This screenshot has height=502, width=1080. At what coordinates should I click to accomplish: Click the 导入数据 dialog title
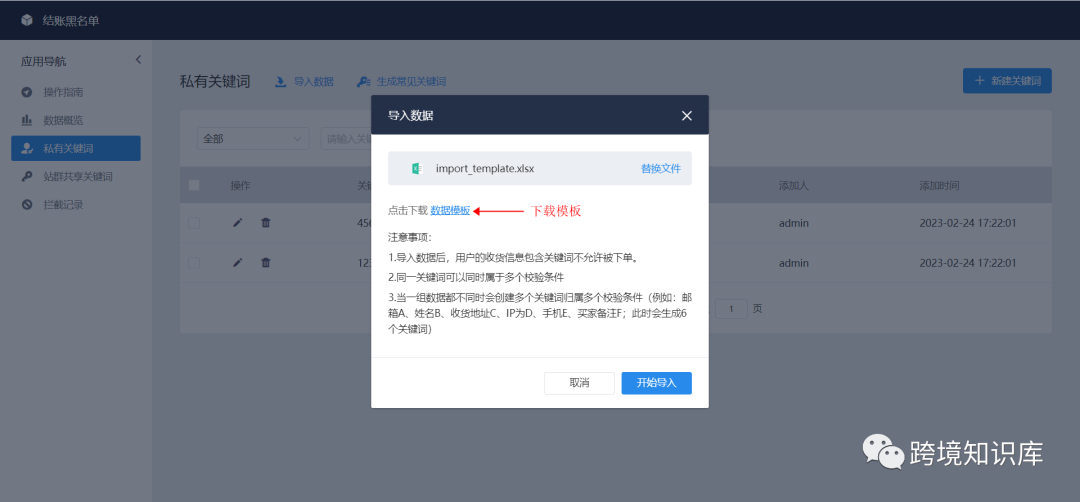[x=411, y=116]
